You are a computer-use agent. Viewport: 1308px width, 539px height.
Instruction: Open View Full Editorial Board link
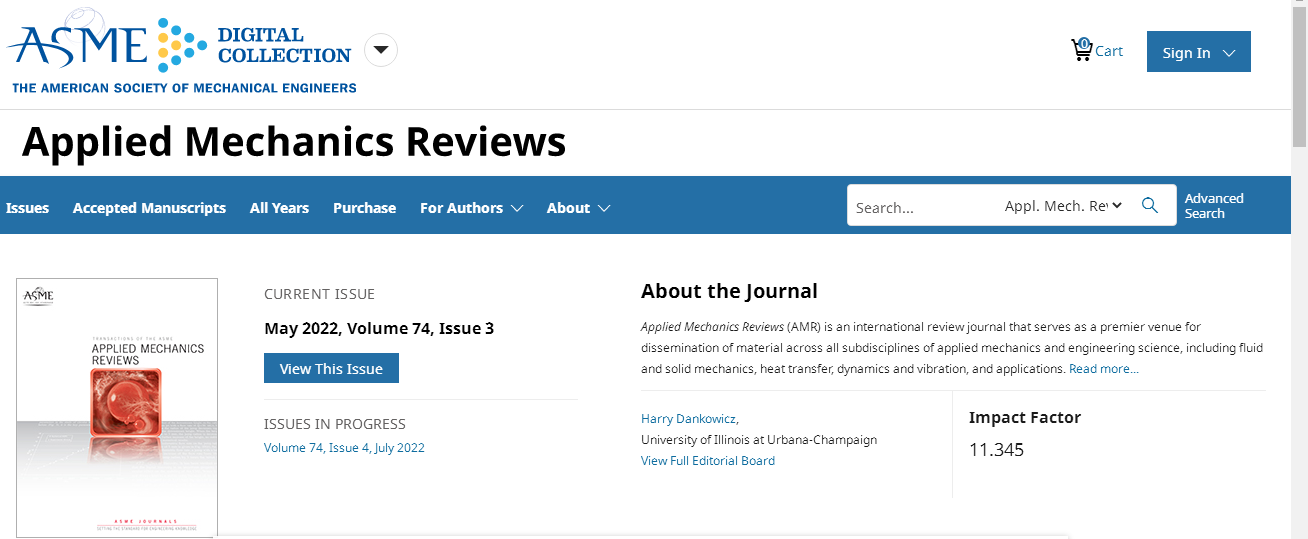(708, 461)
